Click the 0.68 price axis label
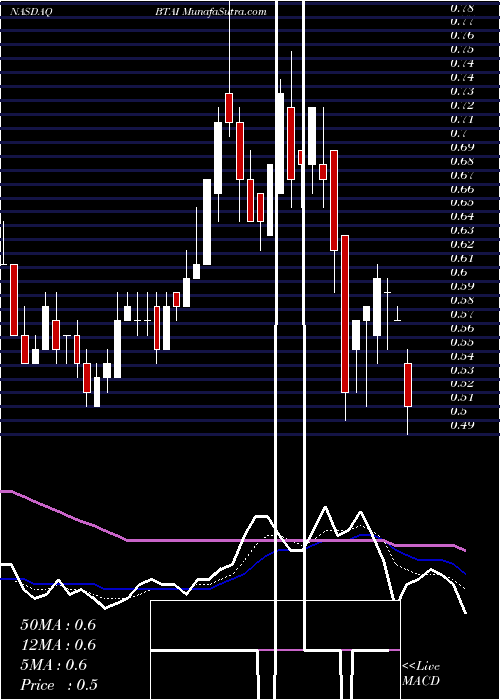This screenshot has width=500, height=700. point(462,161)
